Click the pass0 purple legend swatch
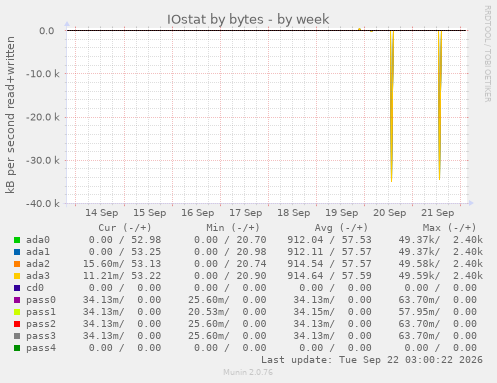The width and height of the screenshot is (497, 383). 17,300
